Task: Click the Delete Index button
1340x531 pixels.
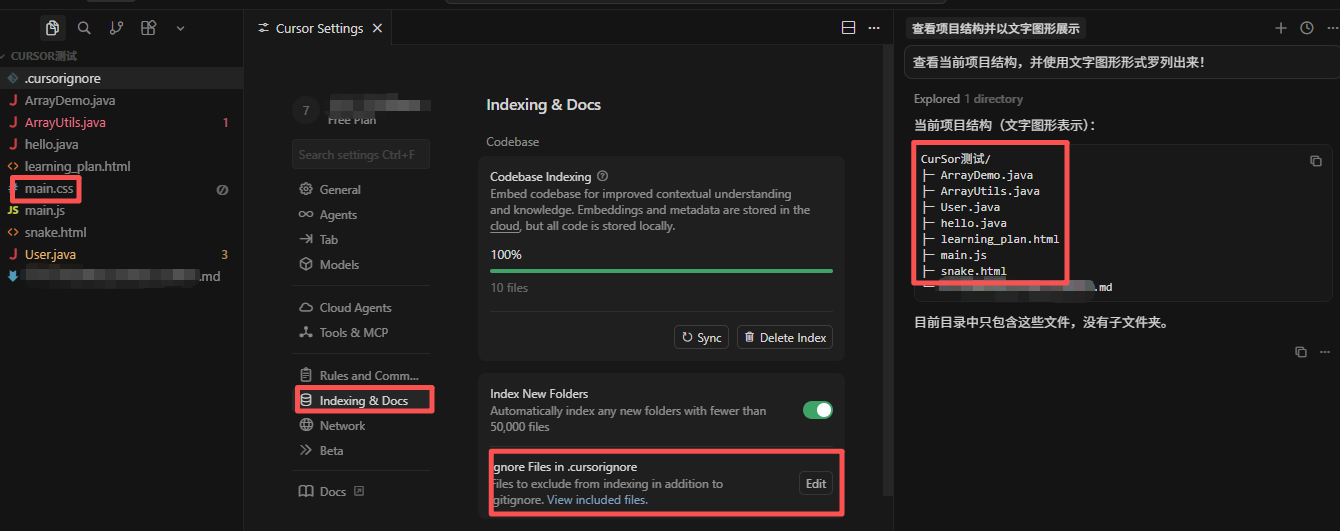Action: coord(785,337)
